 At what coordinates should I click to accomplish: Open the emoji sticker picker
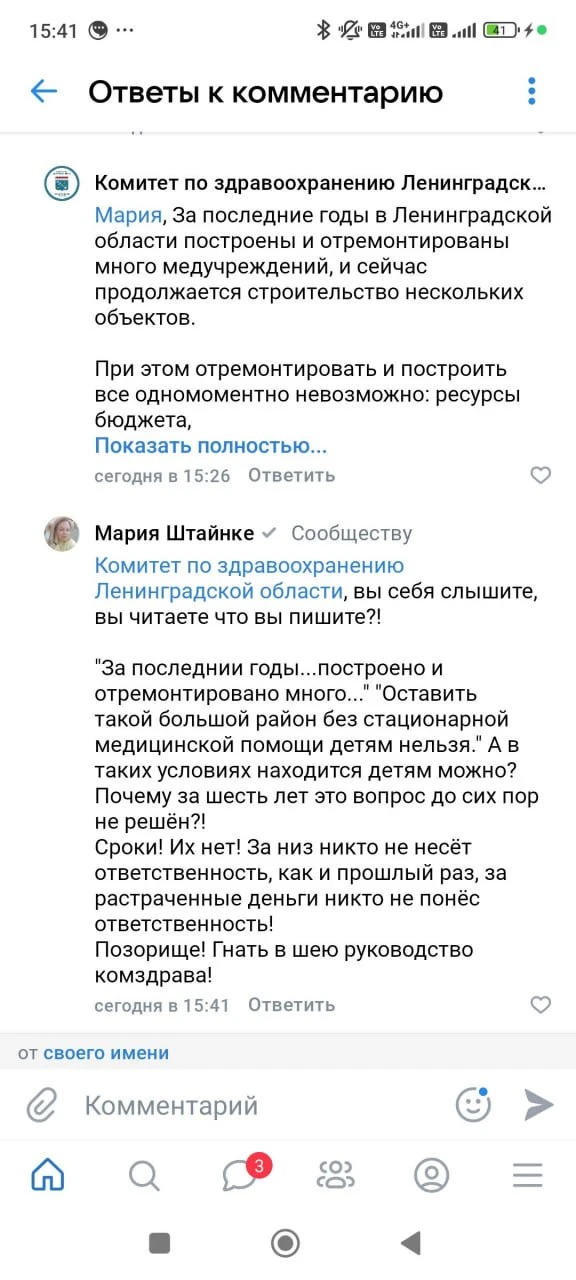click(474, 1104)
